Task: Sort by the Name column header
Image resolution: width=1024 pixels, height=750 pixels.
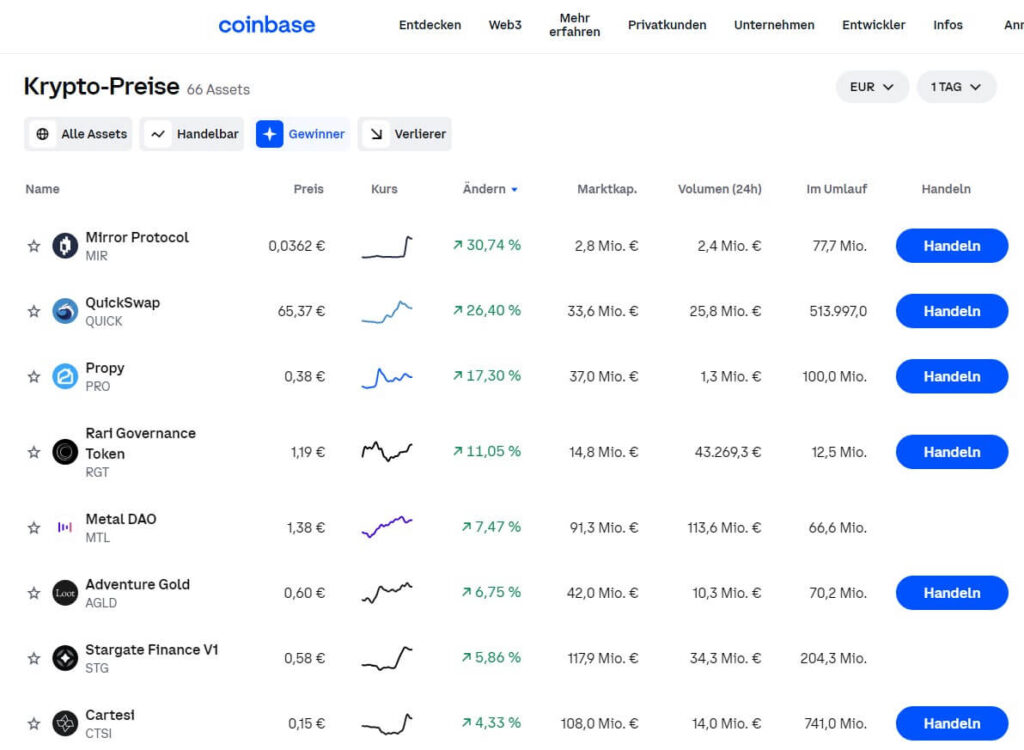Action: click(x=42, y=189)
